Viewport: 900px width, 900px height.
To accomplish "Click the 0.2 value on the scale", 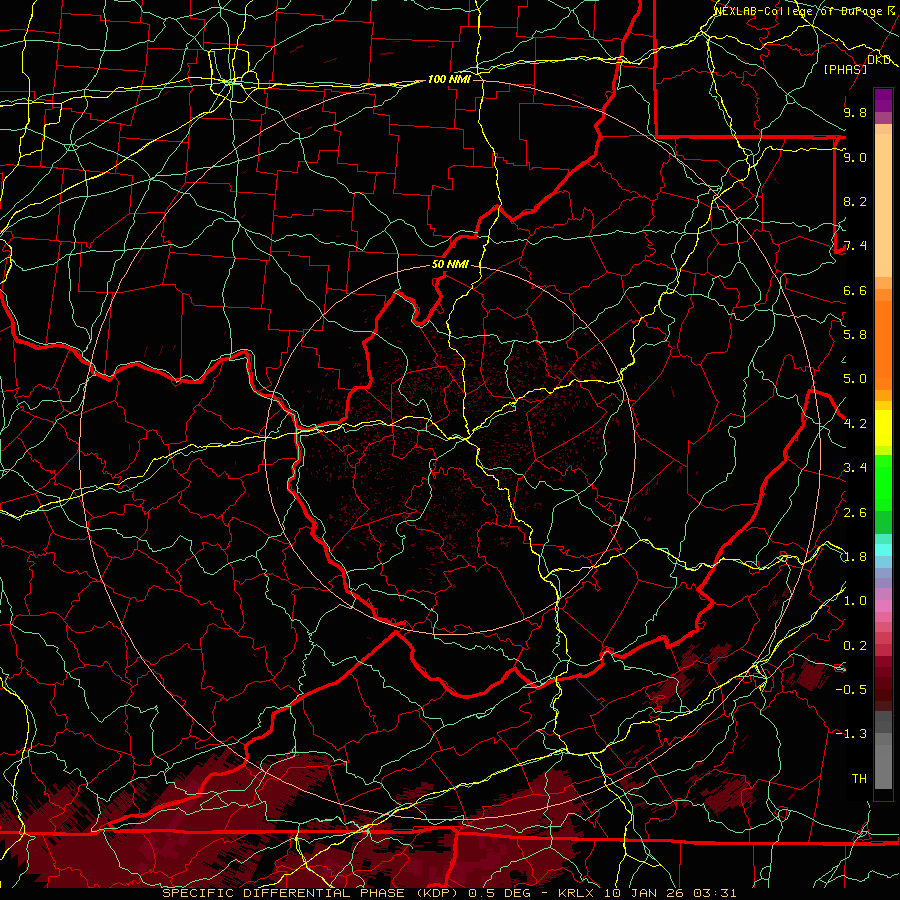I will 855,646.
